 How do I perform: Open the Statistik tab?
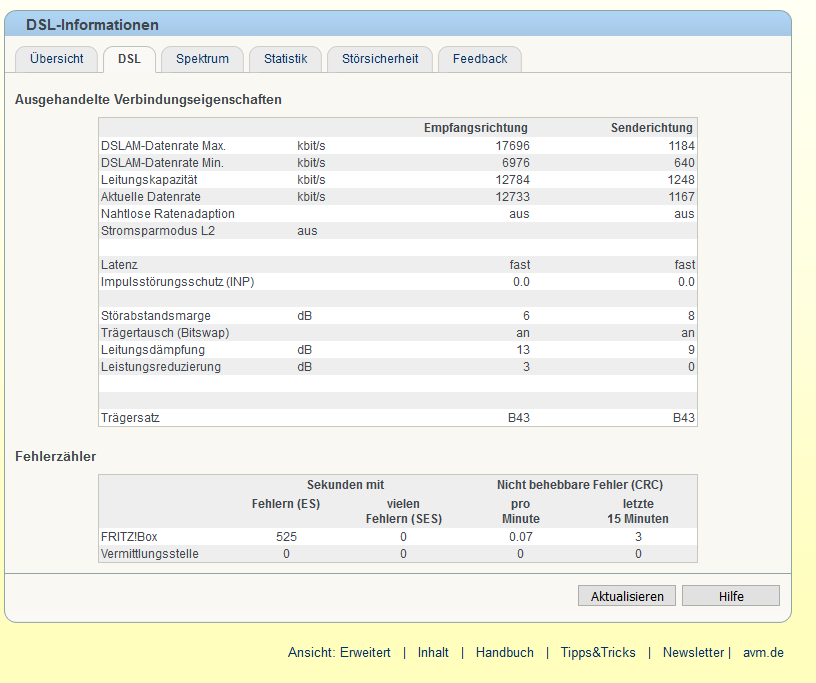[x=285, y=59]
